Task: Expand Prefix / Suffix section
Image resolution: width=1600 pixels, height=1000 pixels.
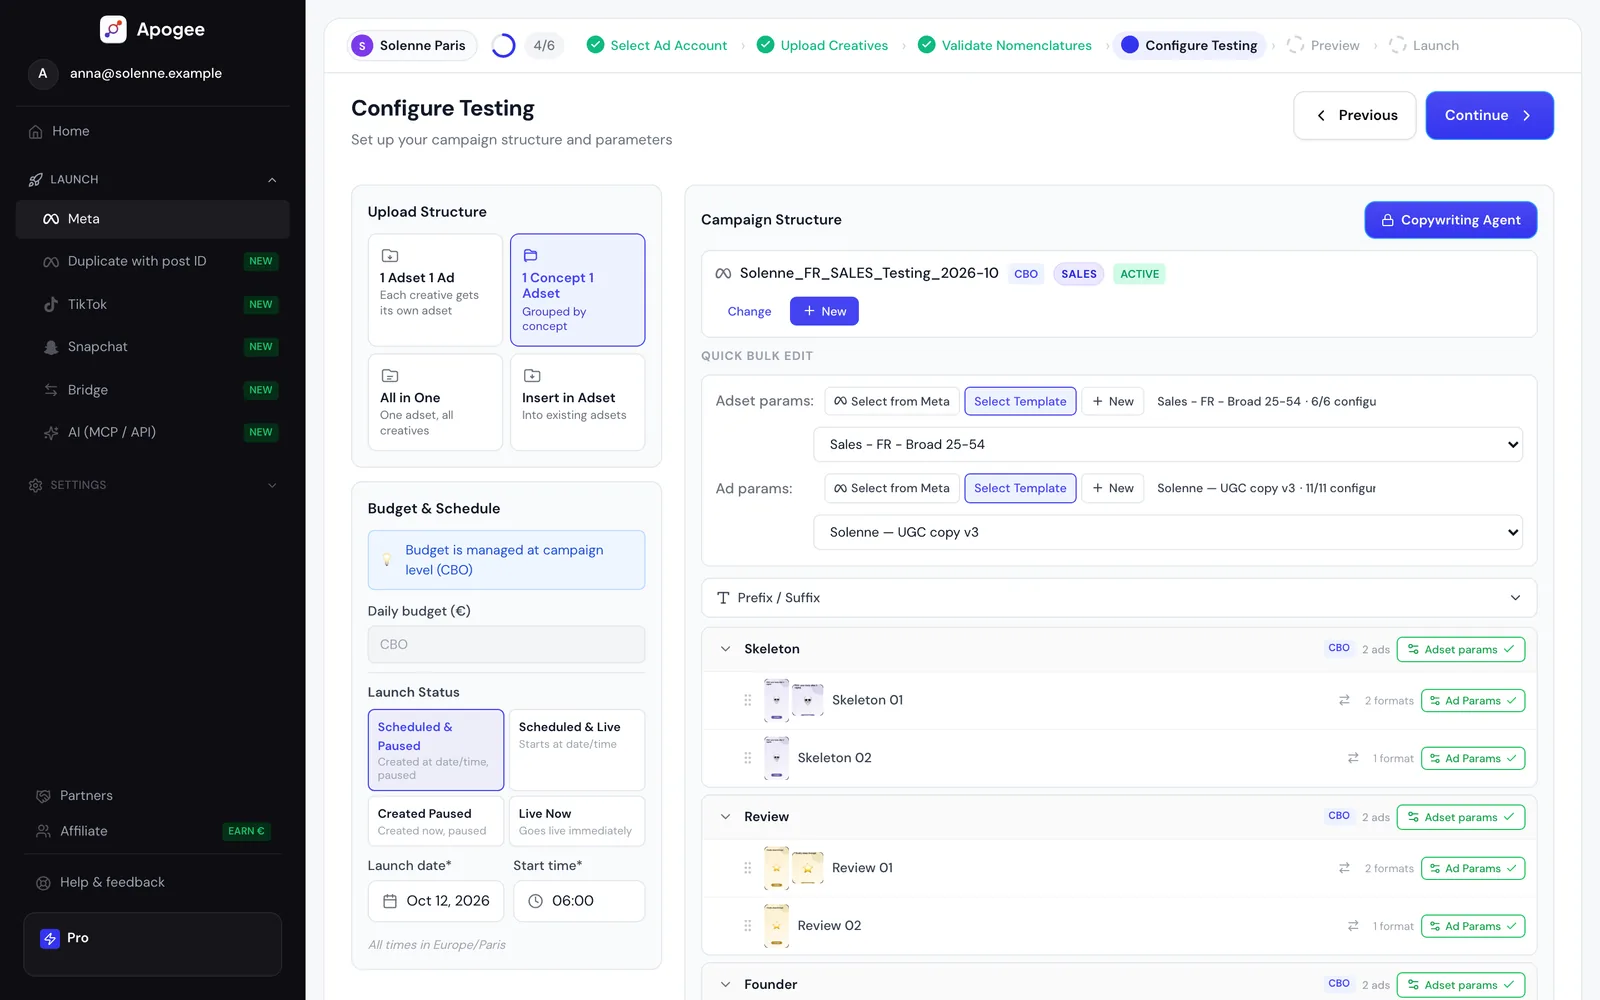Action: pos(1119,598)
